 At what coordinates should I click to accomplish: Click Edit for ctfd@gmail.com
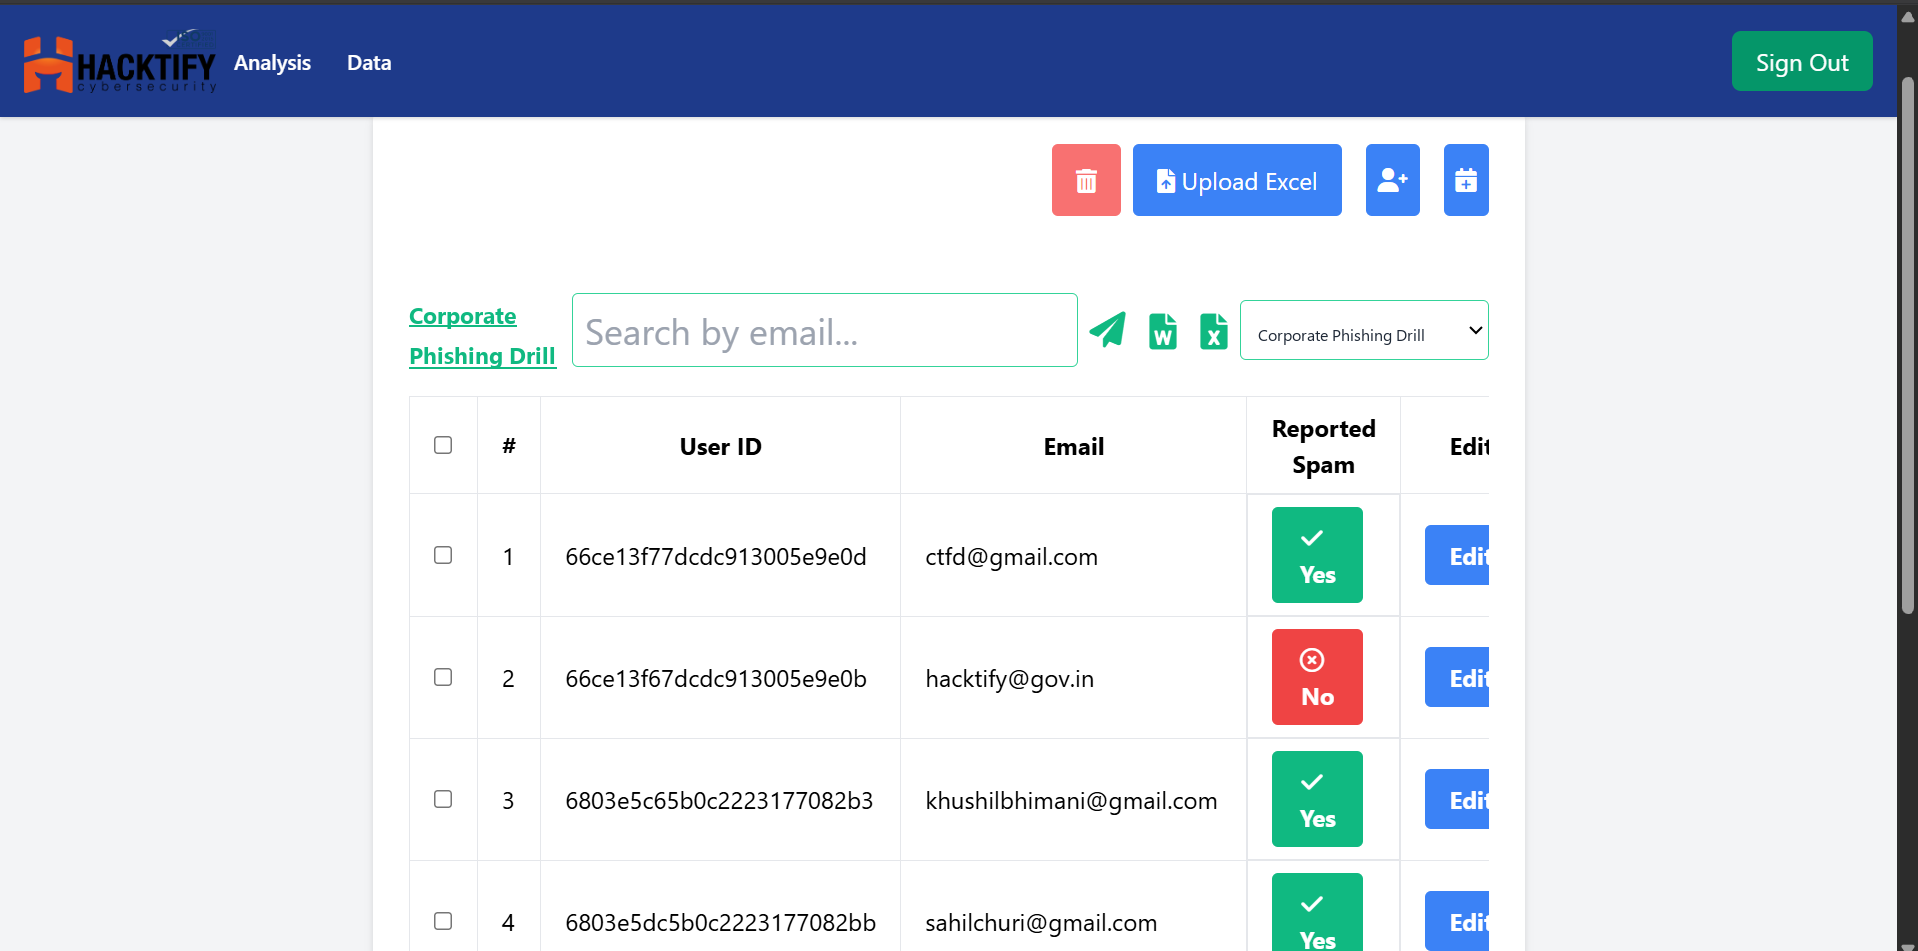click(x=1457, y=555)
